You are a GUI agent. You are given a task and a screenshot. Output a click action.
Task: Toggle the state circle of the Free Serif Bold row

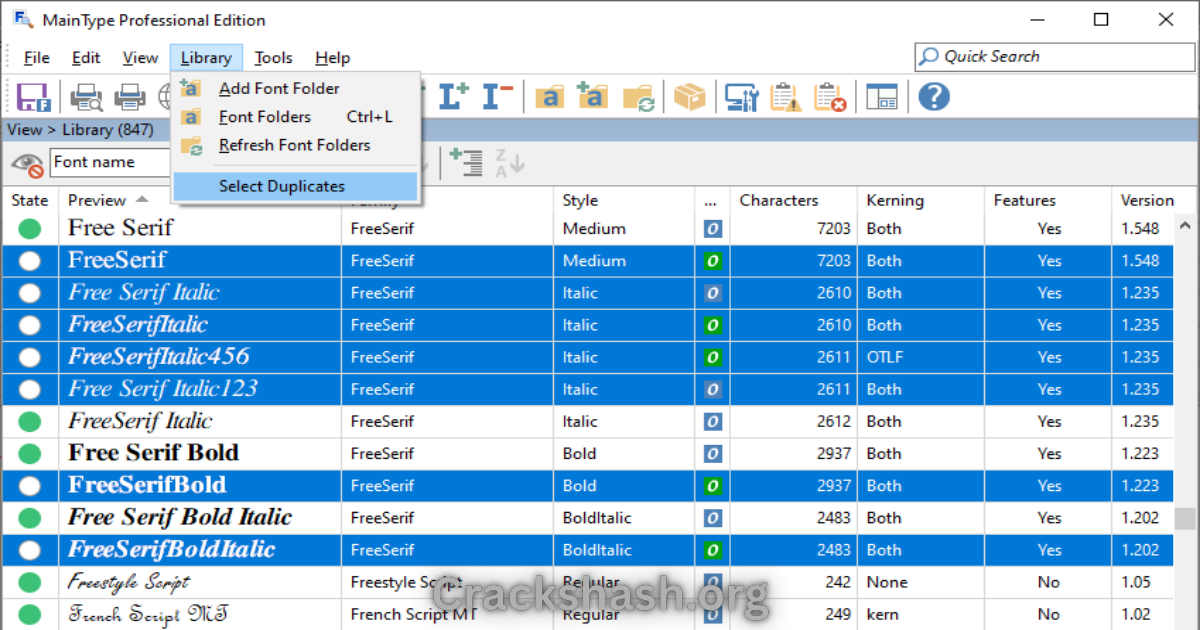pyautogui.click(x=30, y=453)
